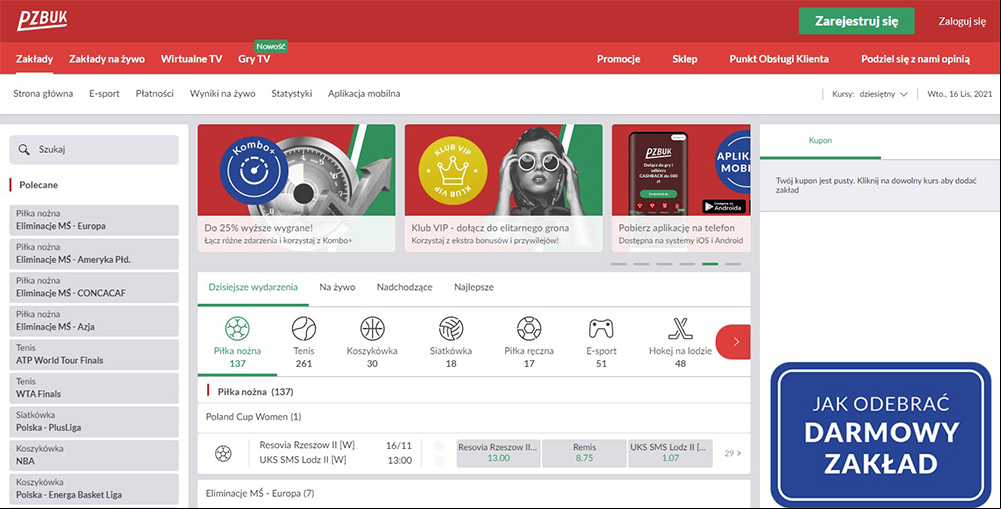This screenshot has width=1001, height=509.
Task: Select the Koszykówka basketball icon
Action: (x=372, y=329)
